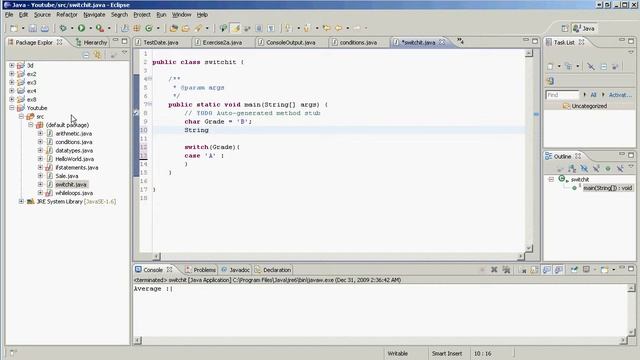
Task: Click the console horizontal scrollbar left arrow
Action: pos(138,340)
